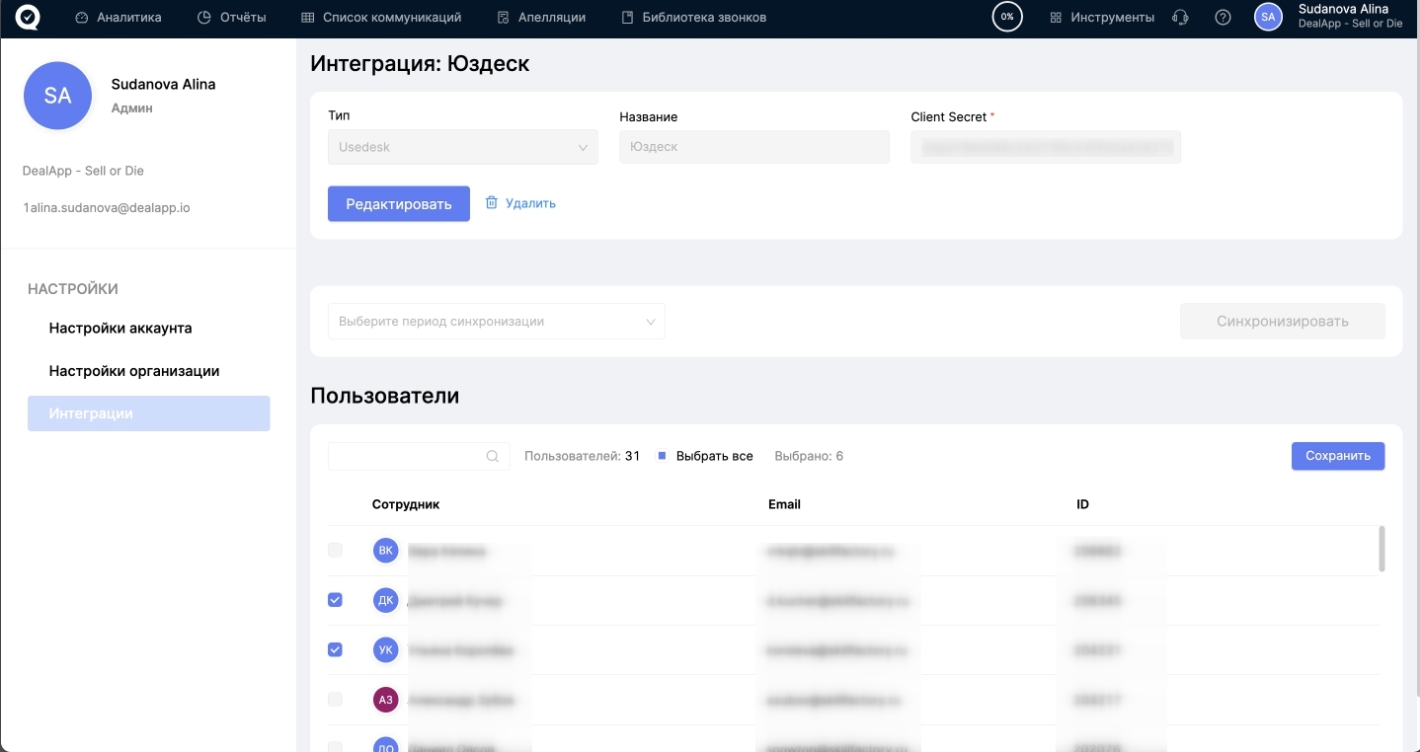Viewport: 1420px width, 752px height.
Task: Click the magnifier icon in user search
Action: click(492, 456)
